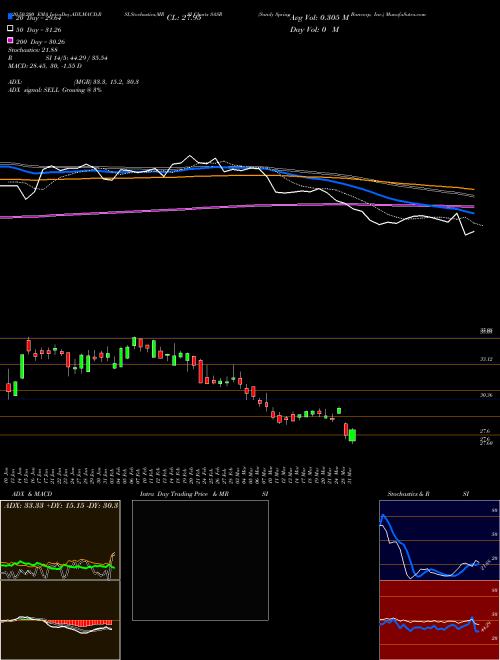Viewport: 500px width, 660px height.
Task: Open the ADX line chart thumbnail
Action: 60,540
